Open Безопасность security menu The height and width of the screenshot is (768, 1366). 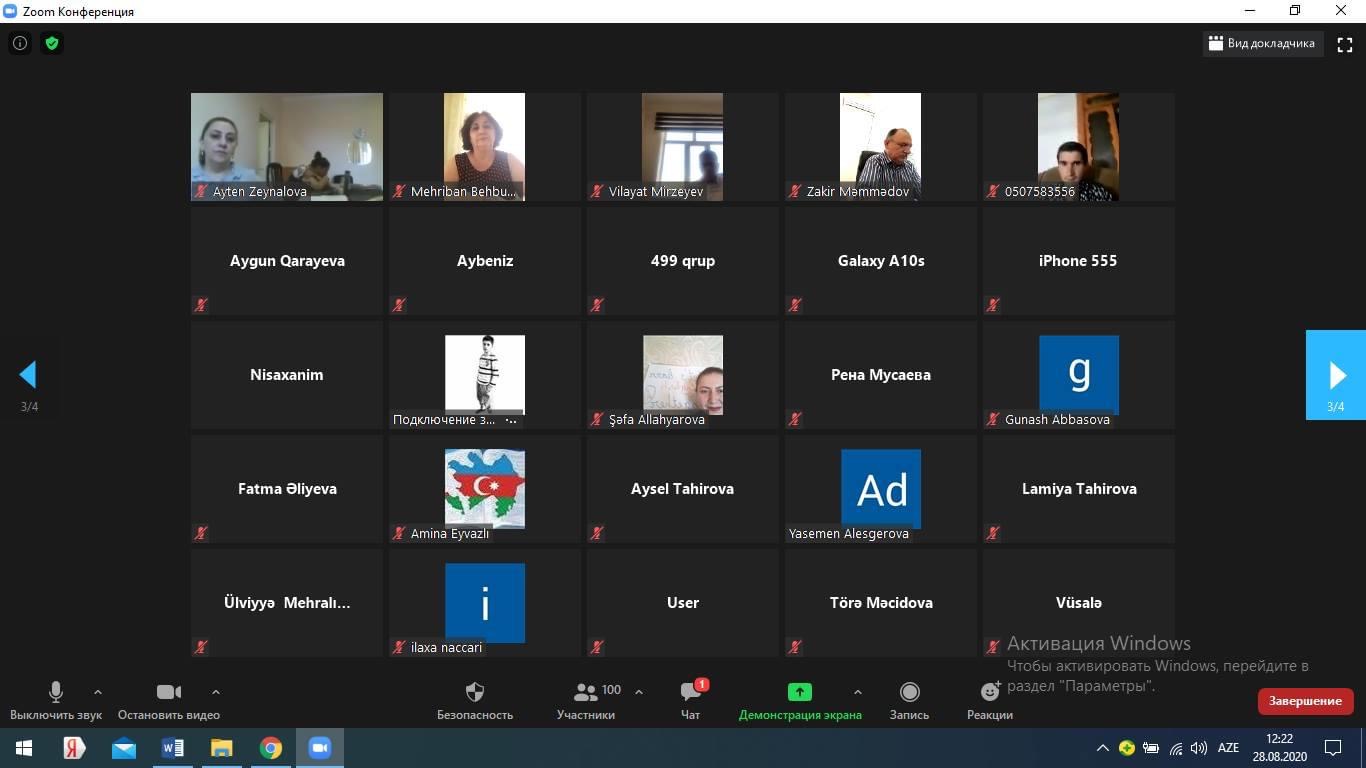coord(475,701)
